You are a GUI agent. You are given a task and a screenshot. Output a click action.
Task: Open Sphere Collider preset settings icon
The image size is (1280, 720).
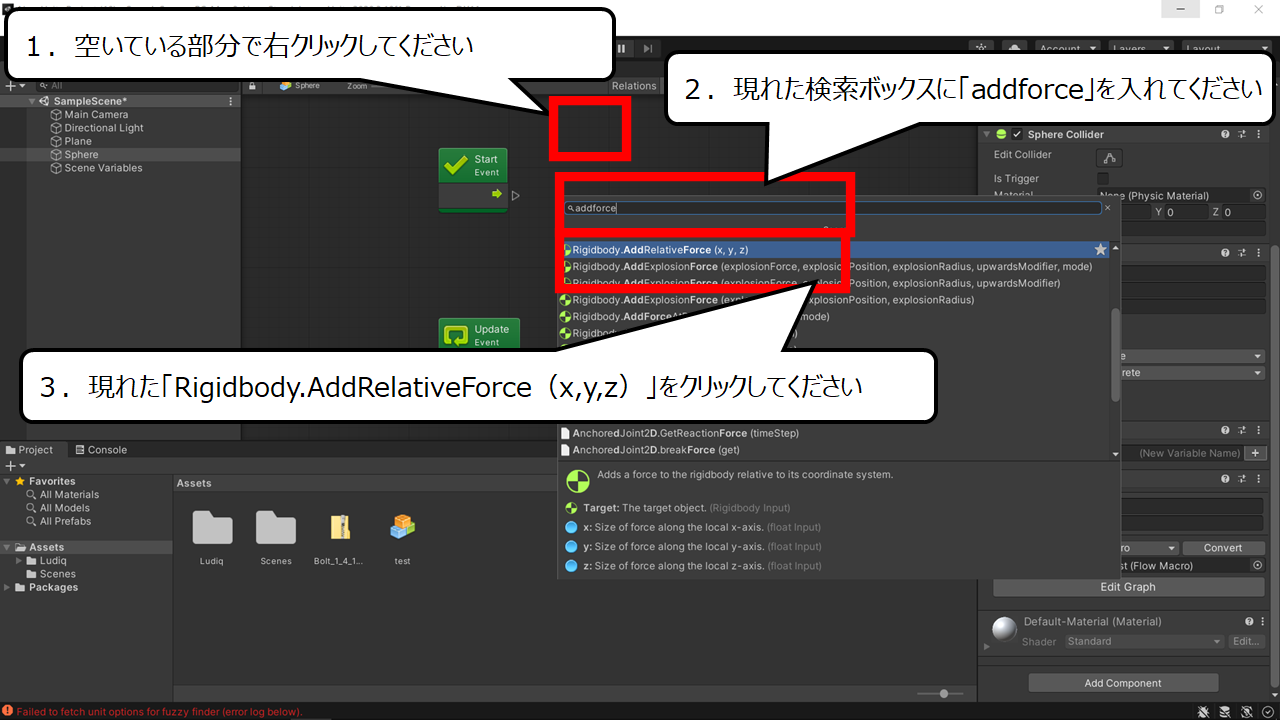1243,134
